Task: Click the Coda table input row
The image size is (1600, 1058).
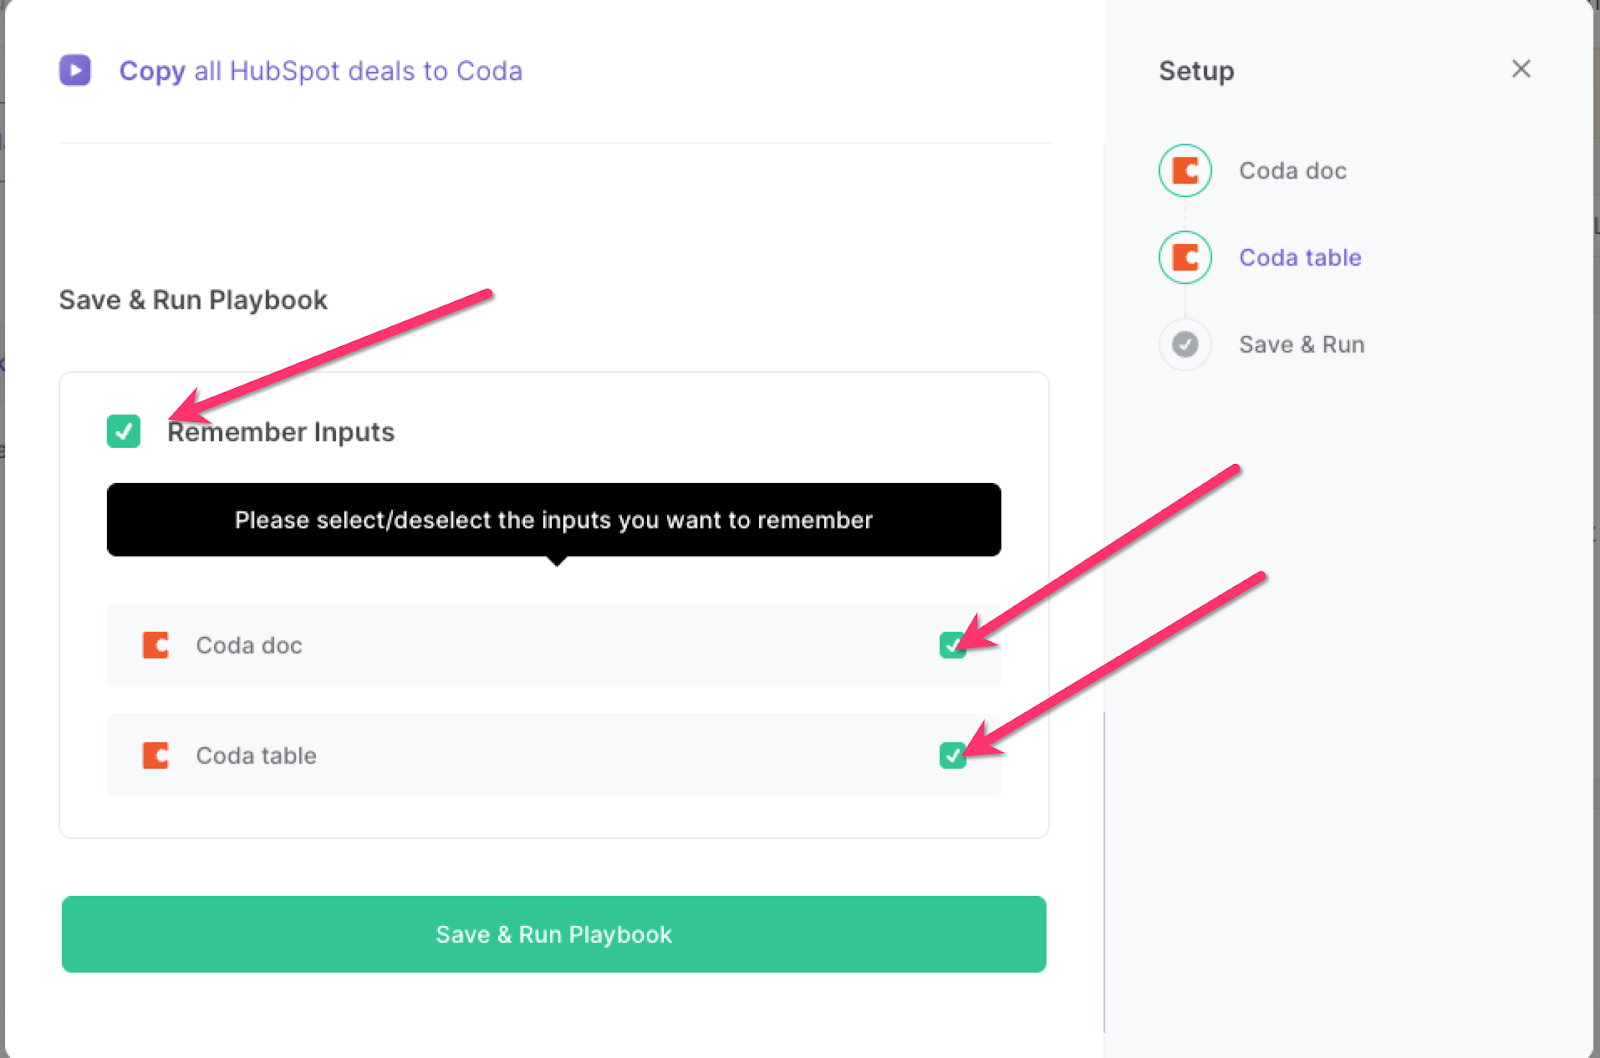Action: pyautogui.click(x=554, y=755)
